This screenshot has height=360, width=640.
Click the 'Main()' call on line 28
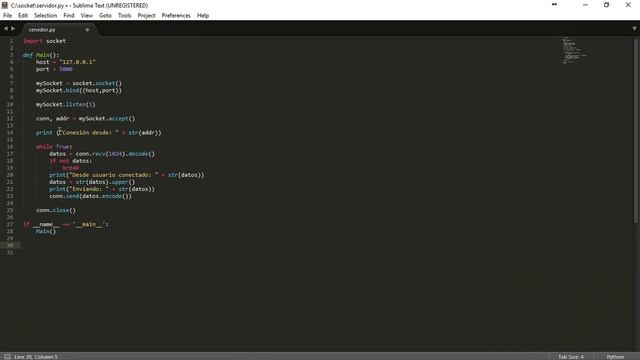(x=46, y=231)
